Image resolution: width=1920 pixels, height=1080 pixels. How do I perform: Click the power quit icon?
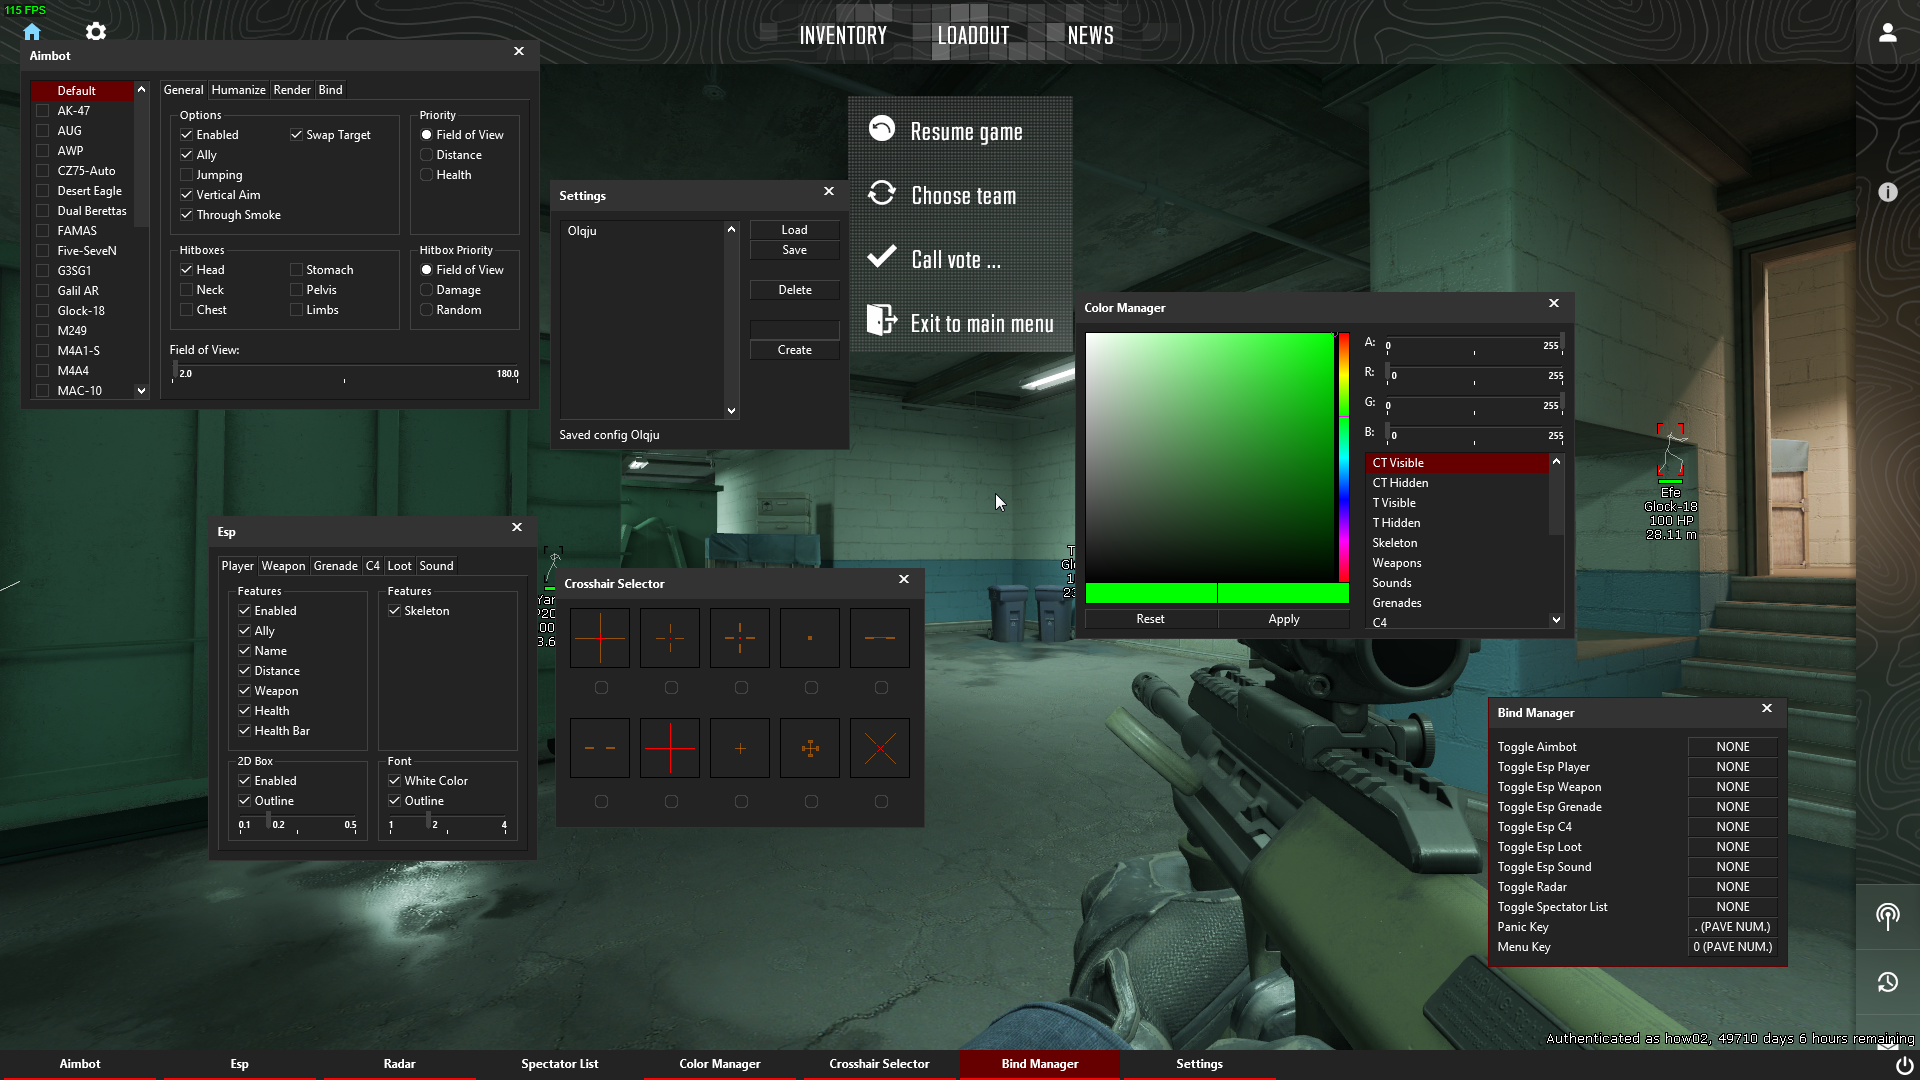pos(1904,1066)
